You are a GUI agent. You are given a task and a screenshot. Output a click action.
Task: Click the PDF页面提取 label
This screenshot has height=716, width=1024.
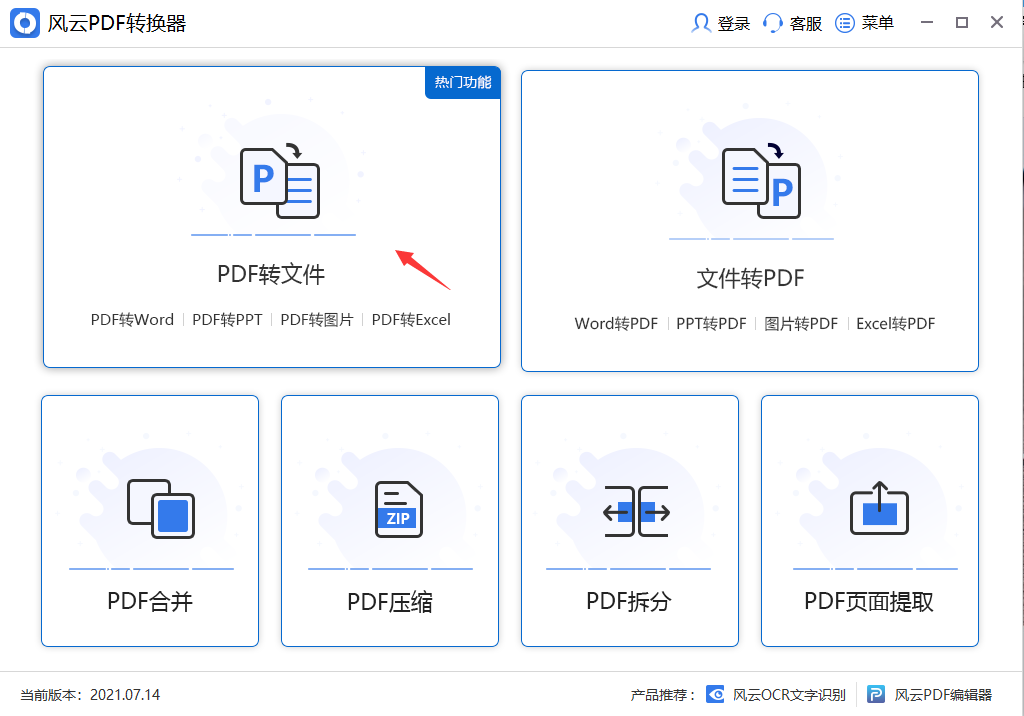(869, 601)
